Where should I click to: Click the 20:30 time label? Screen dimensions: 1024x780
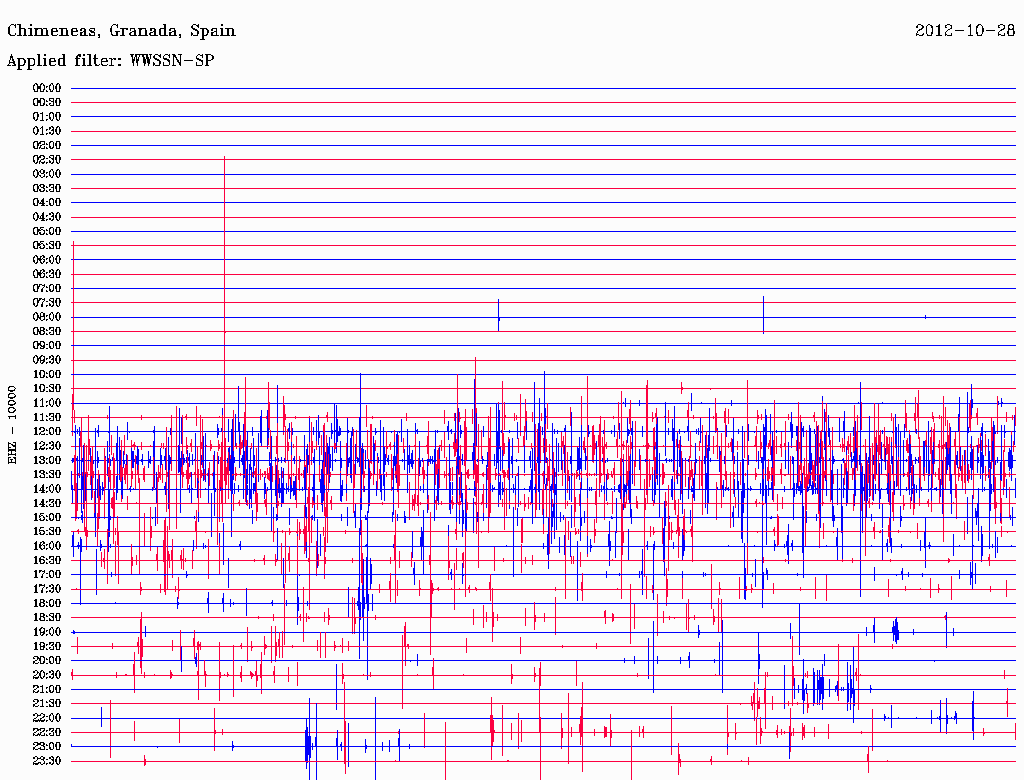(x=47, y=675)
